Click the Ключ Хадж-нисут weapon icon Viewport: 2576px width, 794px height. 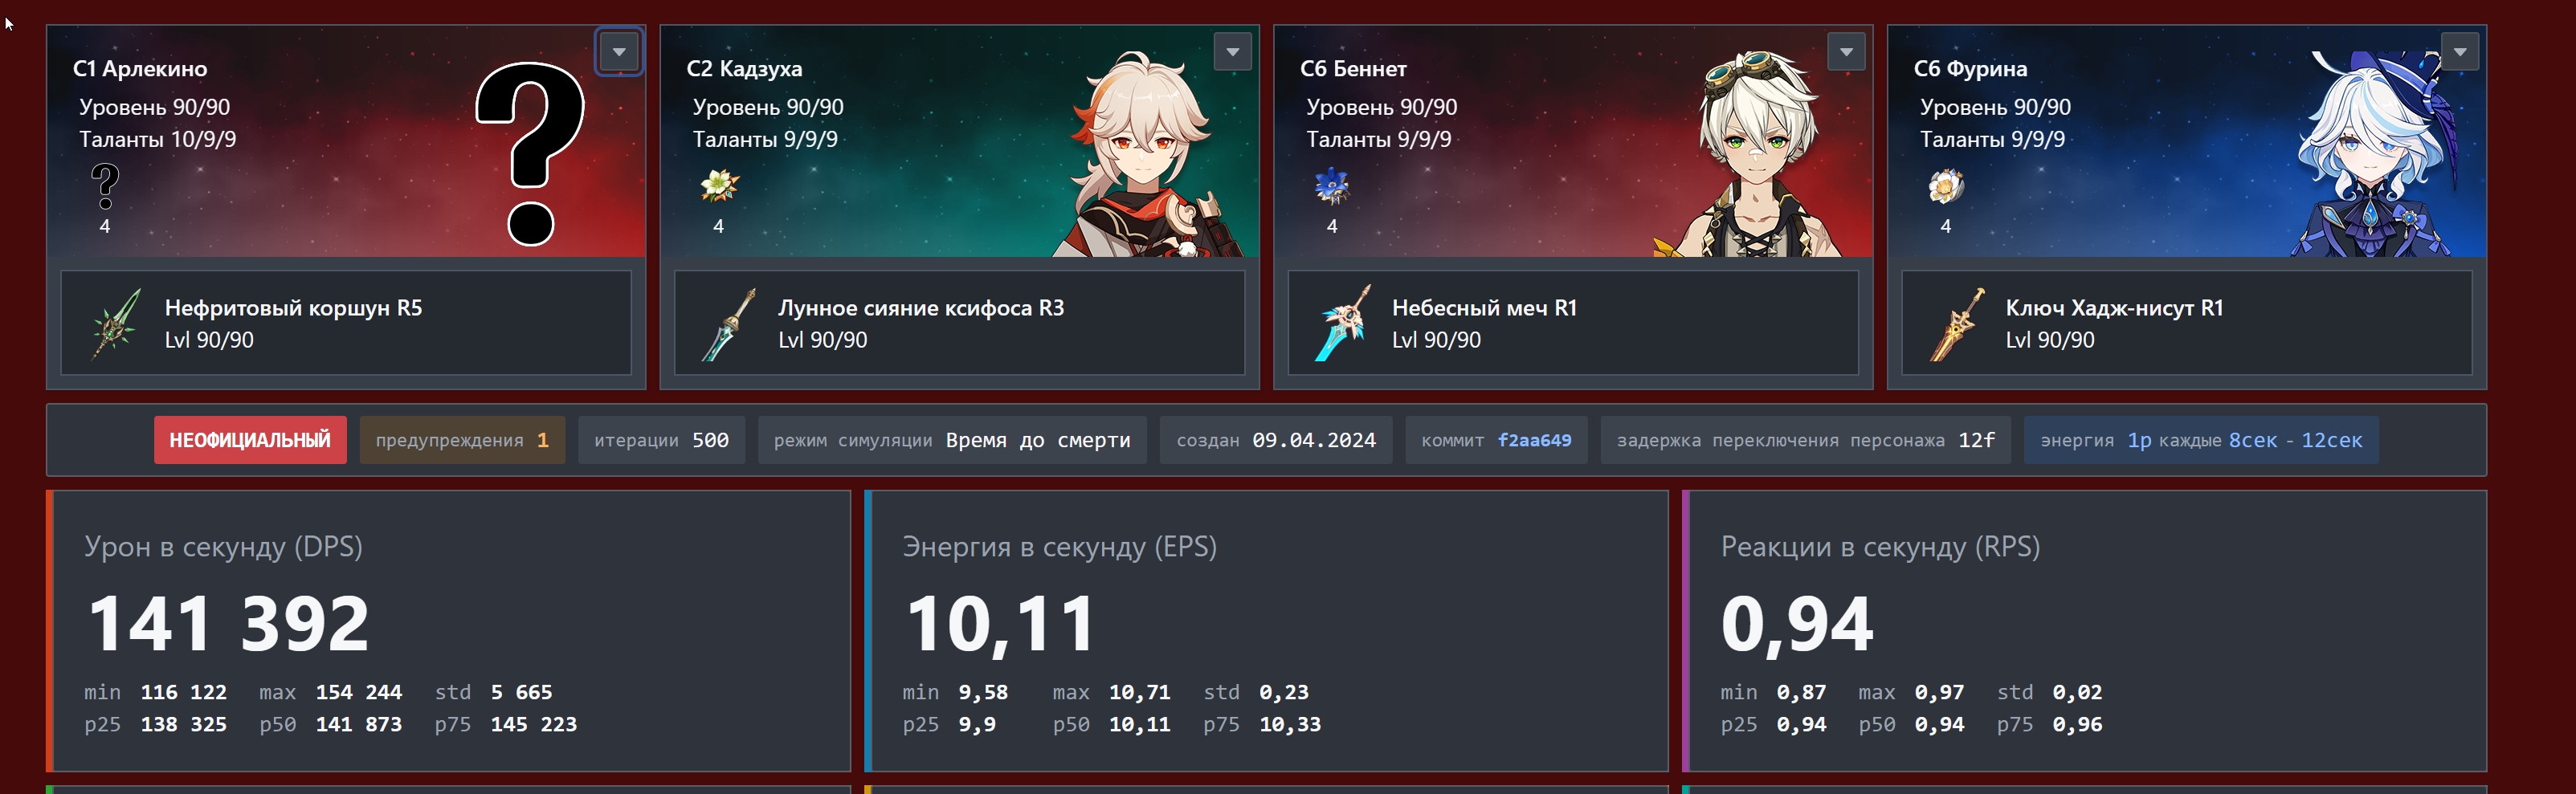click(x=1957, y=323)
